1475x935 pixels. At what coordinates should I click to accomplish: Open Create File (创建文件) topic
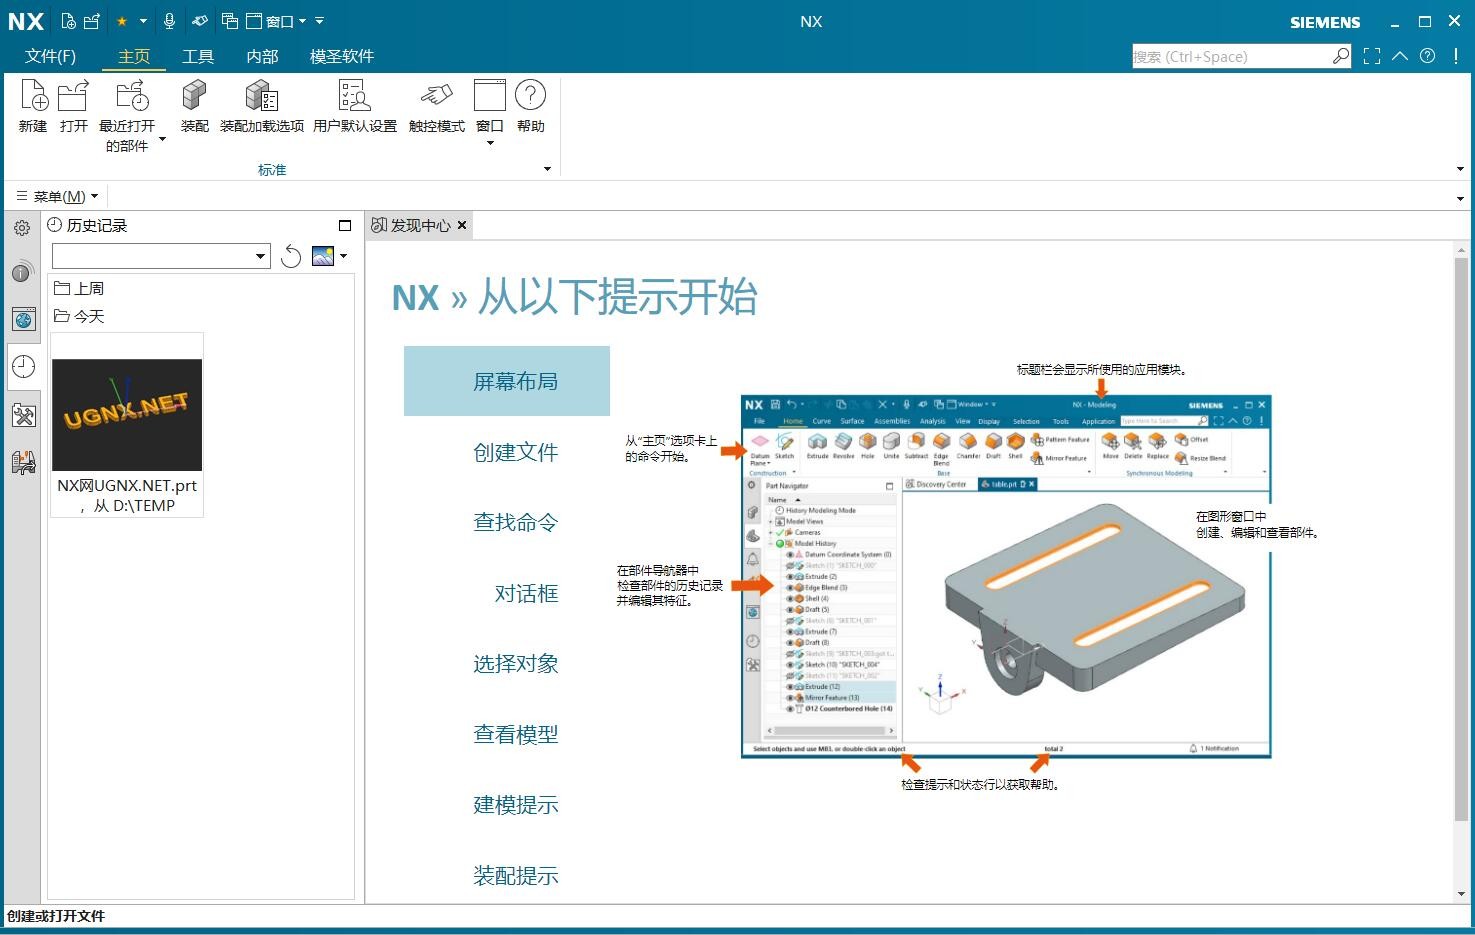click(515, 452)
